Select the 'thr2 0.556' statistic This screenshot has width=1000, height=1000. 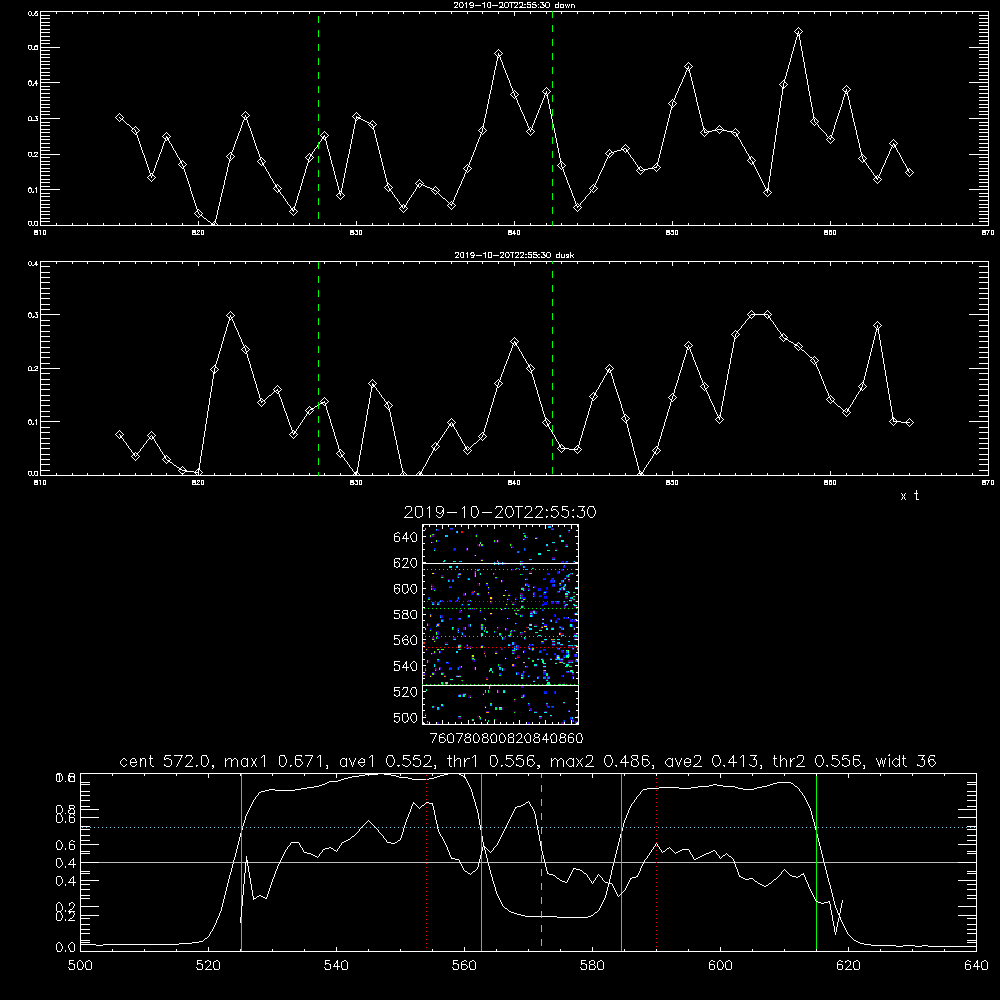click(819, 761)
